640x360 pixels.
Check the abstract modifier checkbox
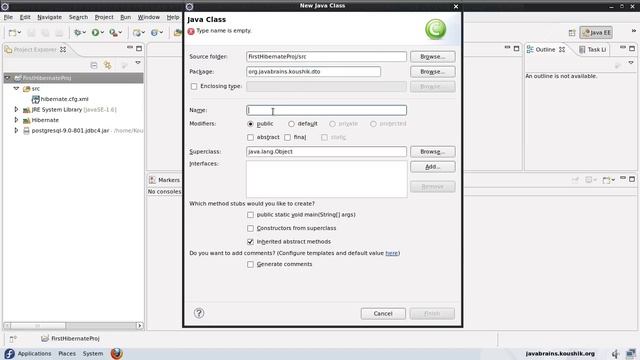(x=250, y=138)
